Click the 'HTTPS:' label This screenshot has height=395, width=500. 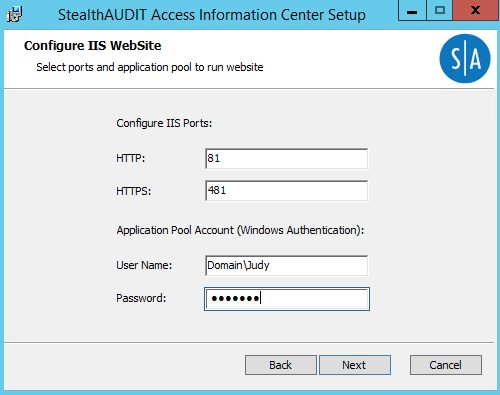pyautogui.click(x=134, y=191)
